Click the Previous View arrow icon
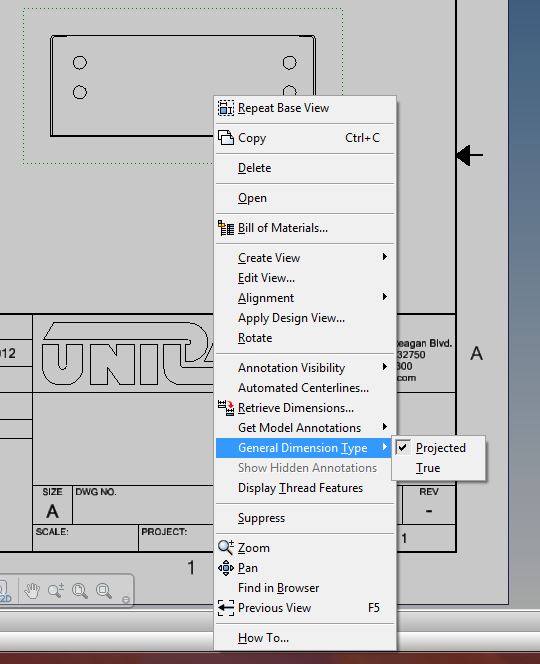 226,608
